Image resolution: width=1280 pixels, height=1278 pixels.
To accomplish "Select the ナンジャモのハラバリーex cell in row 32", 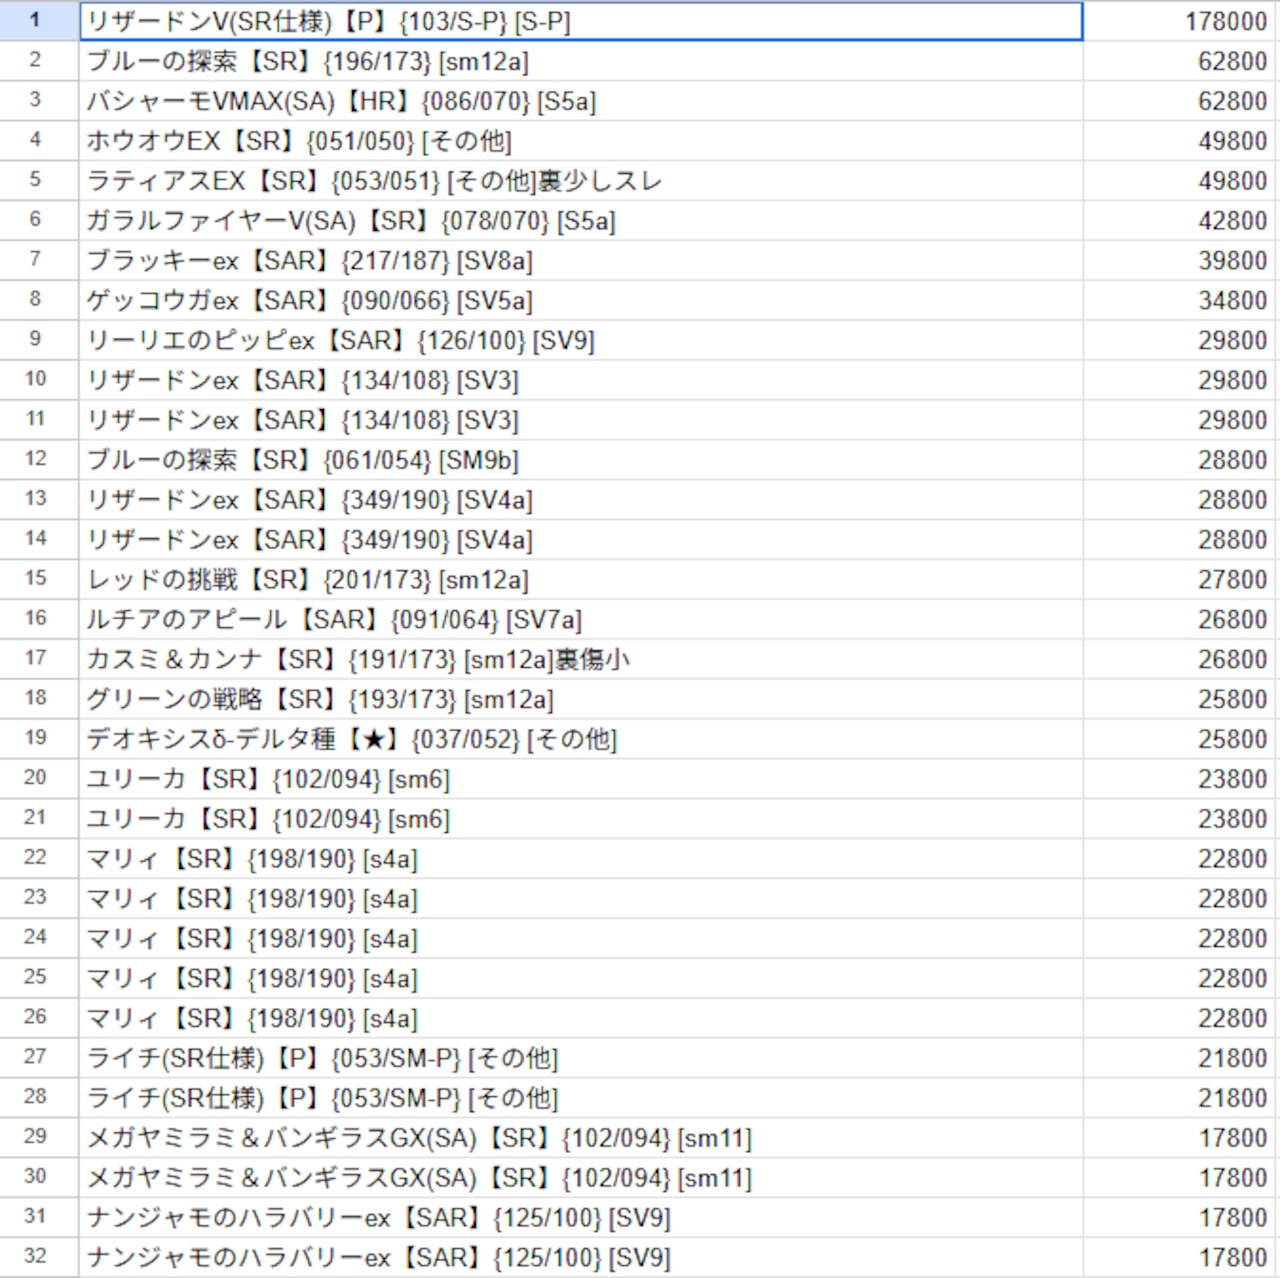I will [581, 1258].
